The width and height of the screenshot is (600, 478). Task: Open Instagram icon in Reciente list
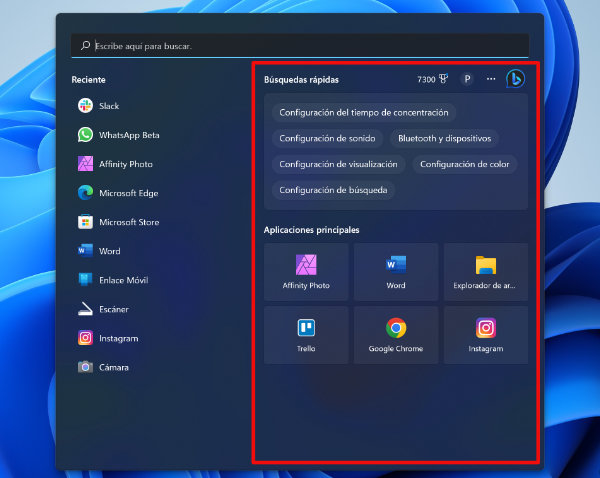pos(85,338)
